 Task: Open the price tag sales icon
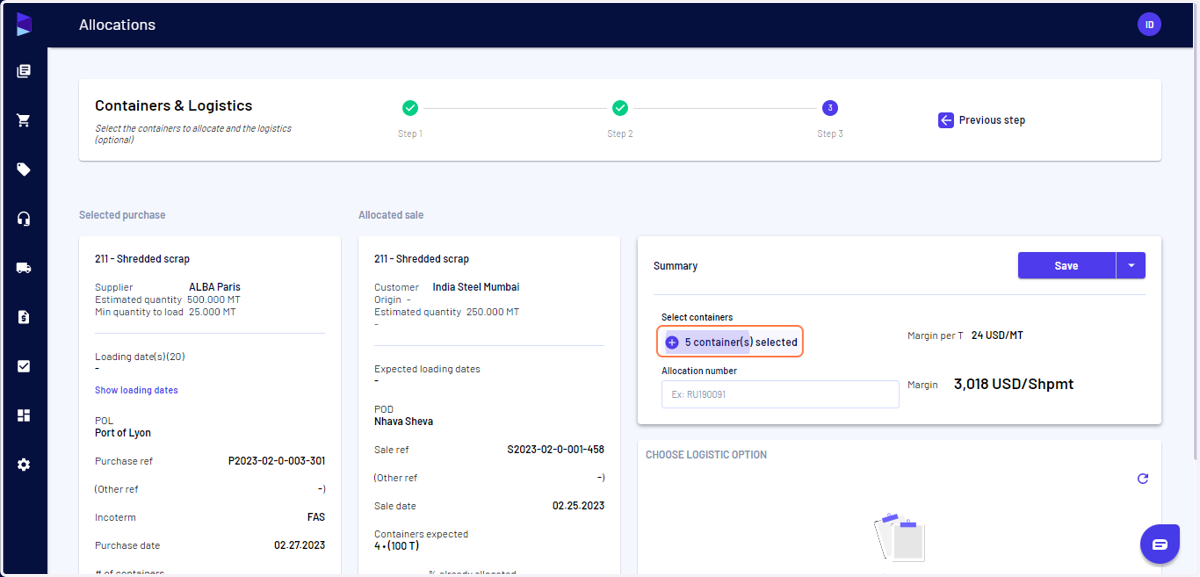[x=24, y=169]
